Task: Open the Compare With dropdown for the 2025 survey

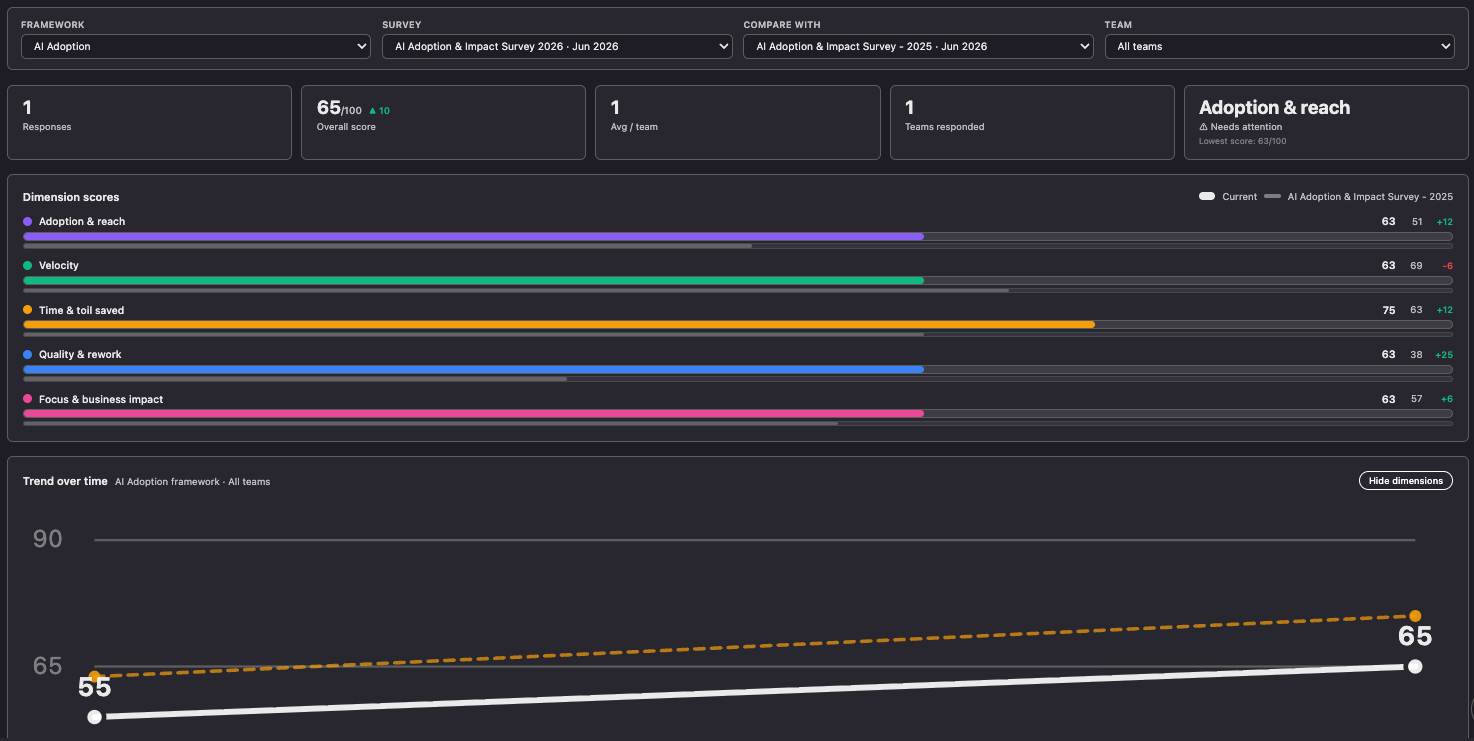Action: pyautogui.click(x=918, y=46)
